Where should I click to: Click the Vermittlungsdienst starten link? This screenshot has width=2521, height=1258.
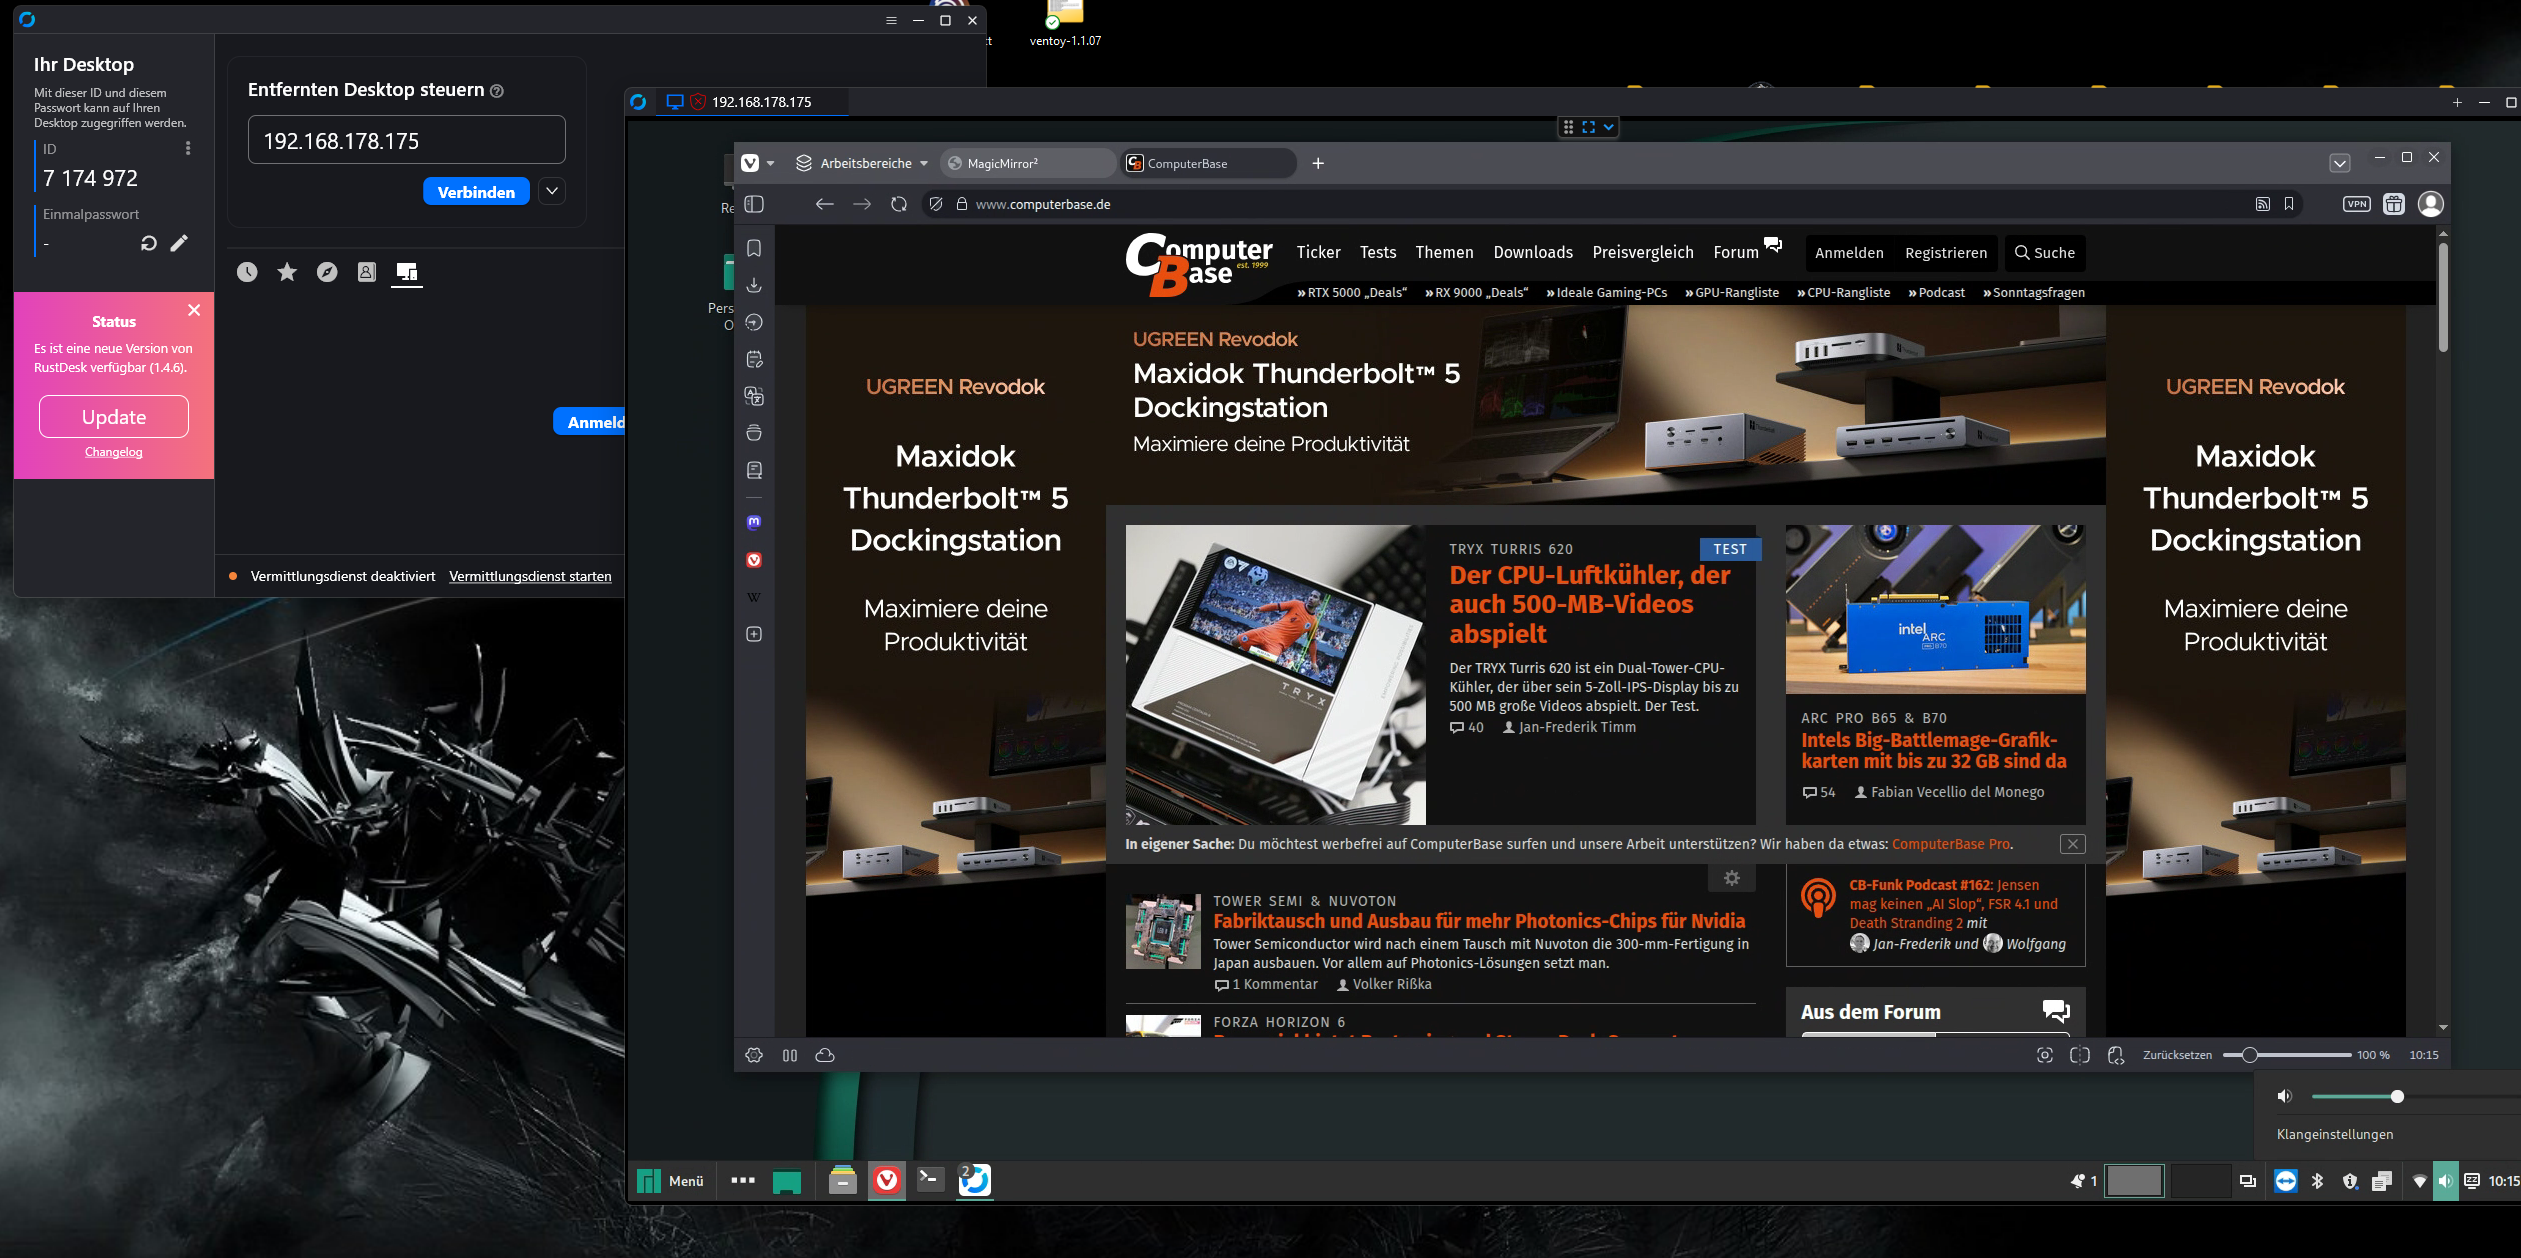click(530, 576)
